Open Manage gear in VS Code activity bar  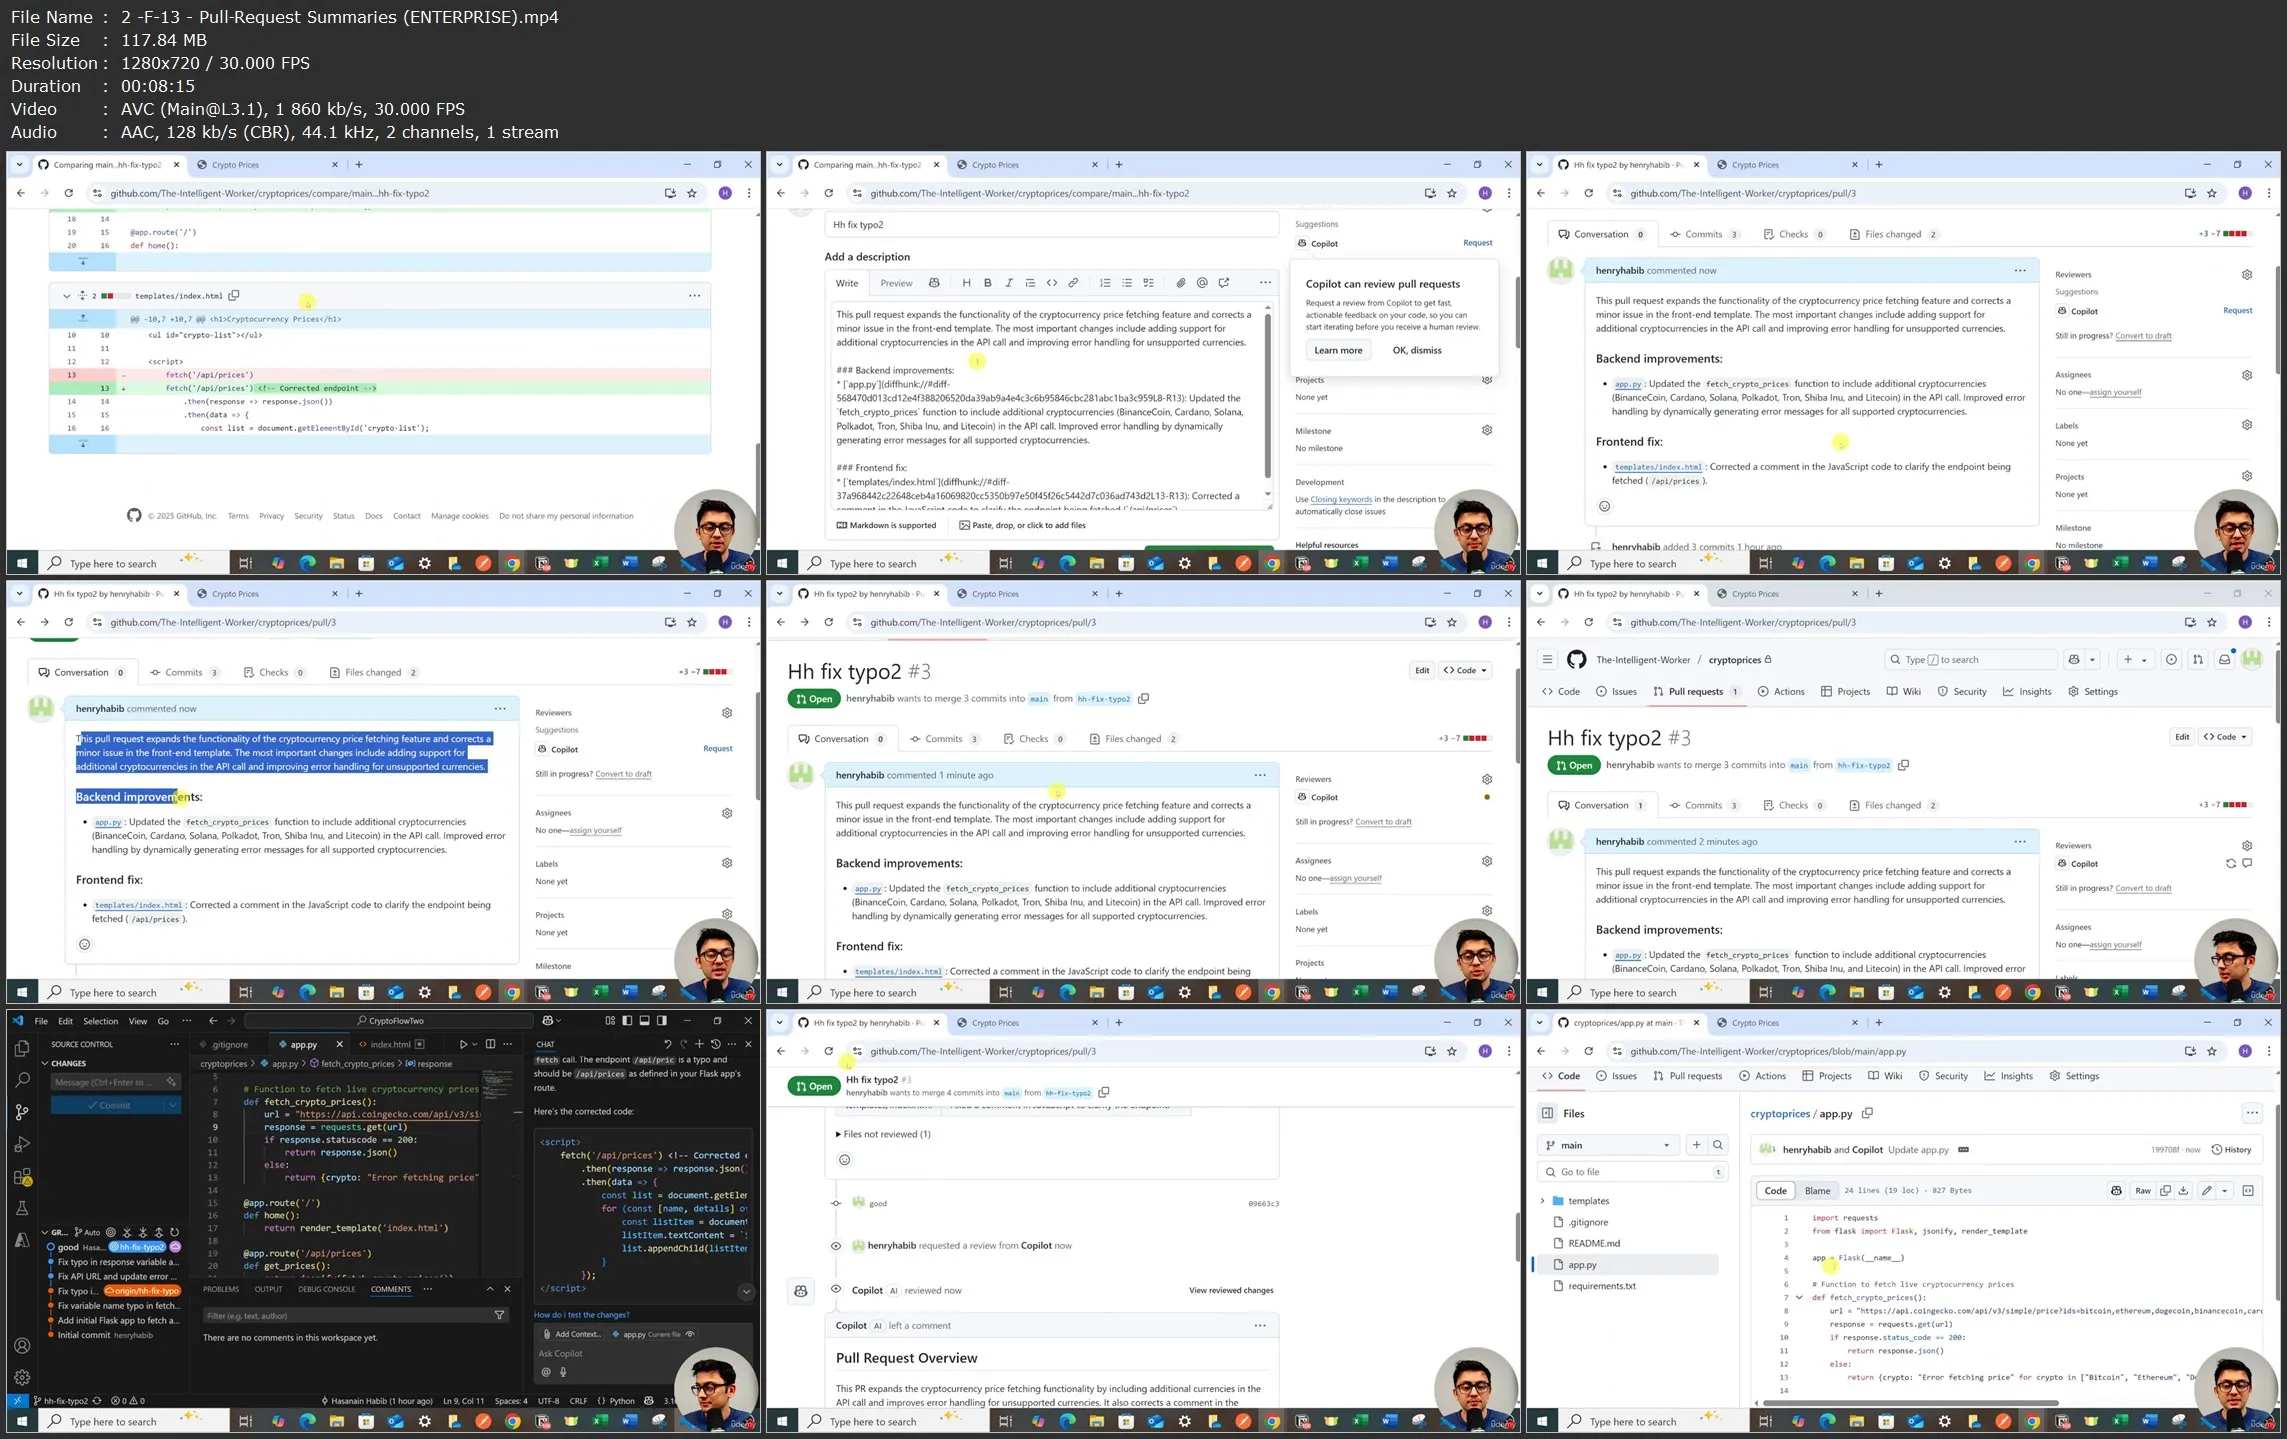[22, 1377]
